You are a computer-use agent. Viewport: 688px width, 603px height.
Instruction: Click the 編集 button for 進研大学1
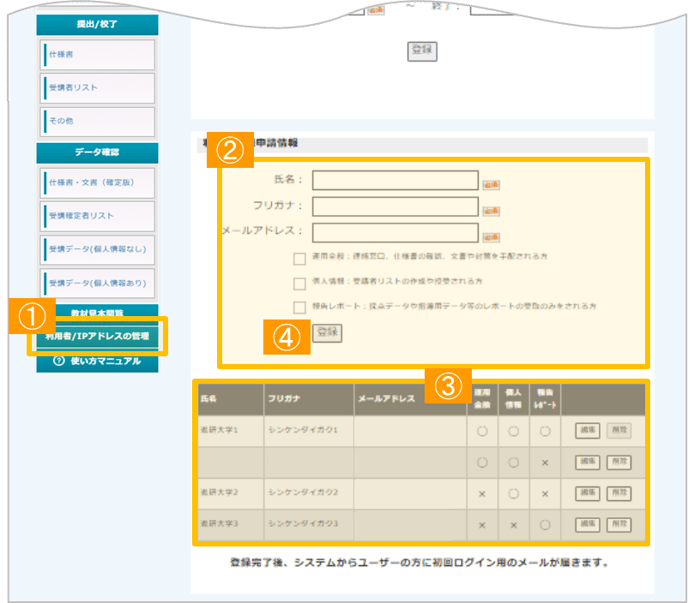[x=588, y=432]
